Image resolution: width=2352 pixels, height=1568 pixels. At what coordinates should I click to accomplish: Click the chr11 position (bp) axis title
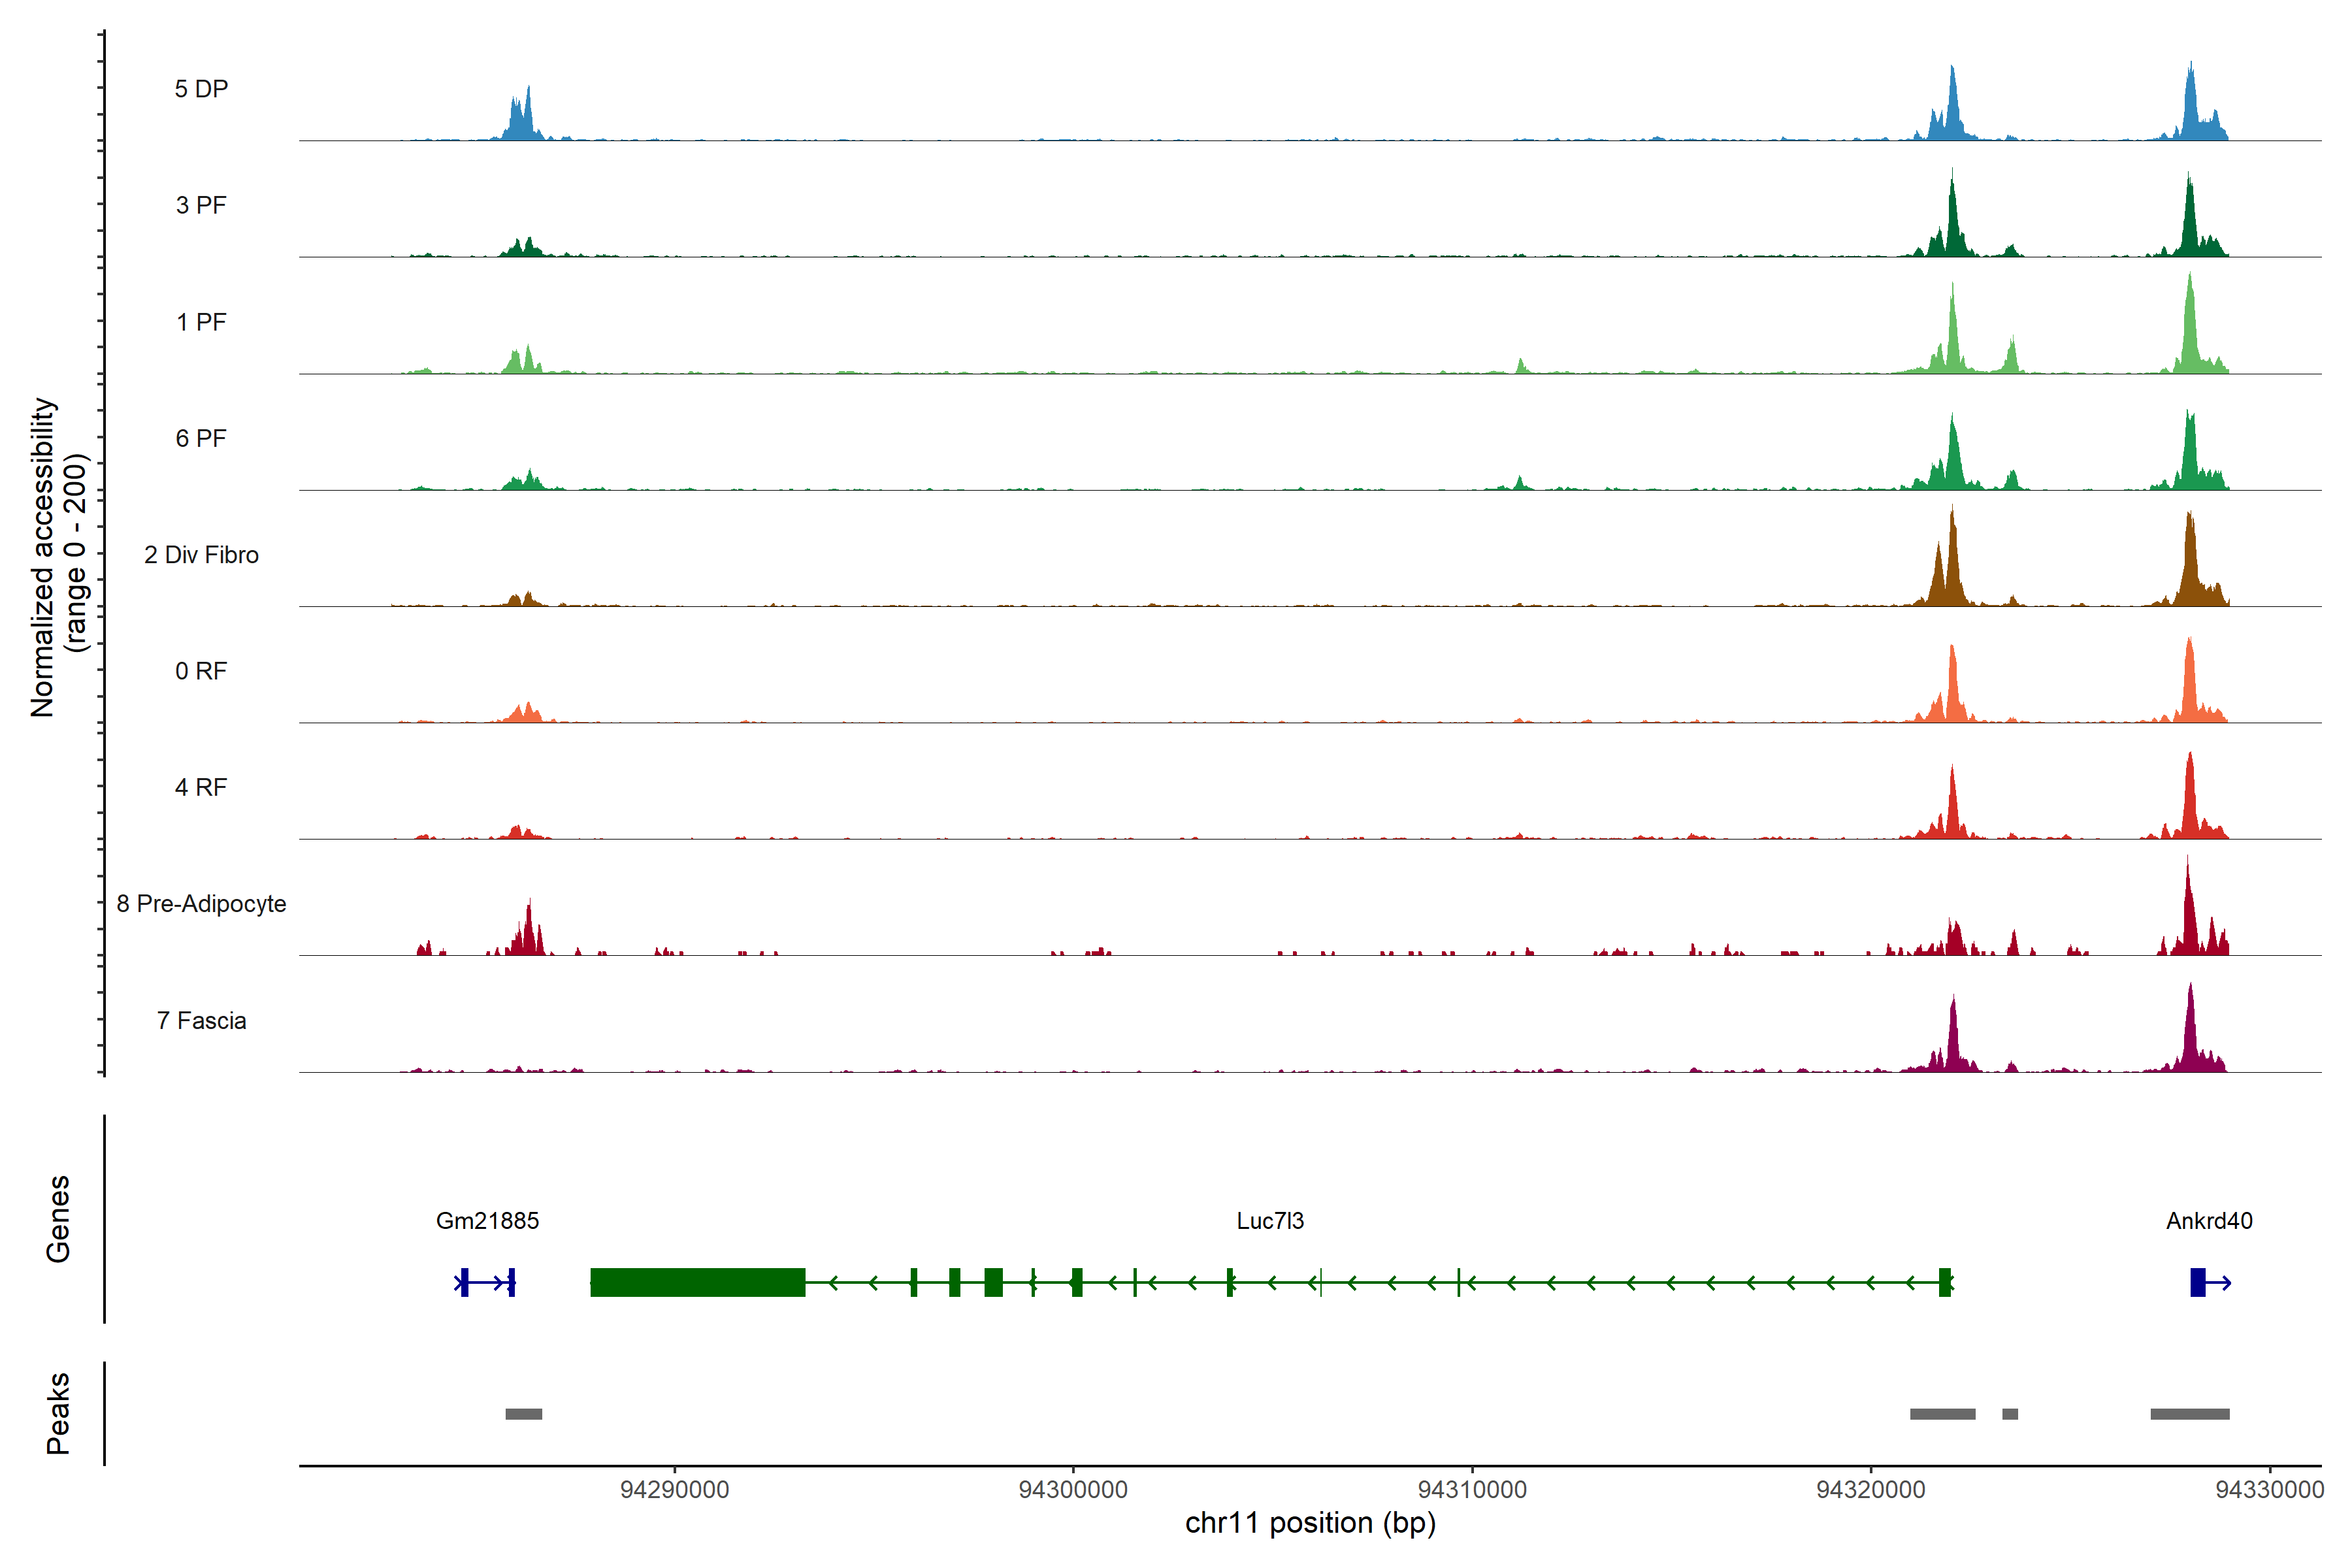[x=1310, y=1523]
